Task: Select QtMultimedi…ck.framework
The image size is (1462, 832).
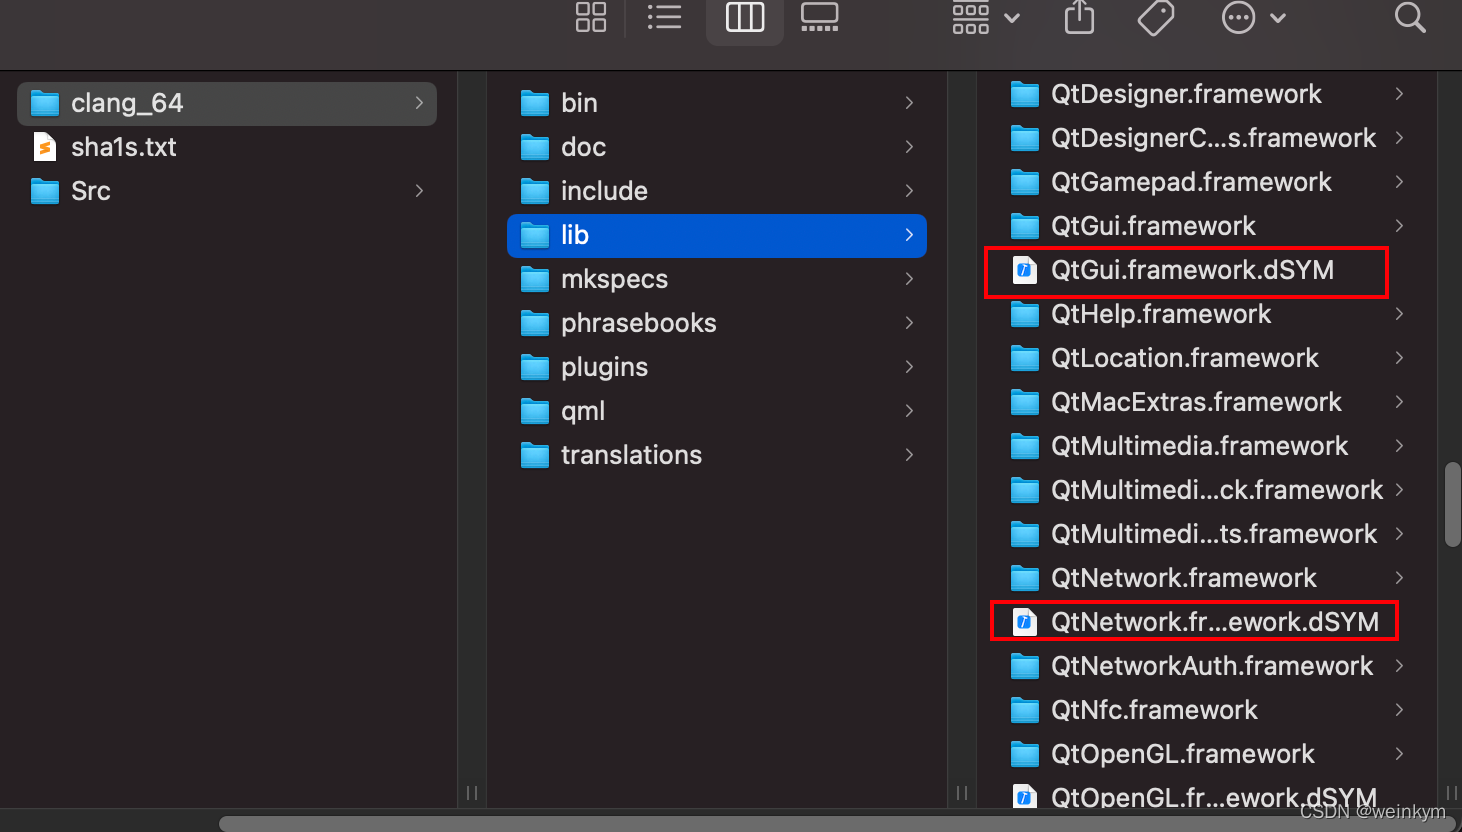Action: pyautogui.click(x=1207, y=490)
